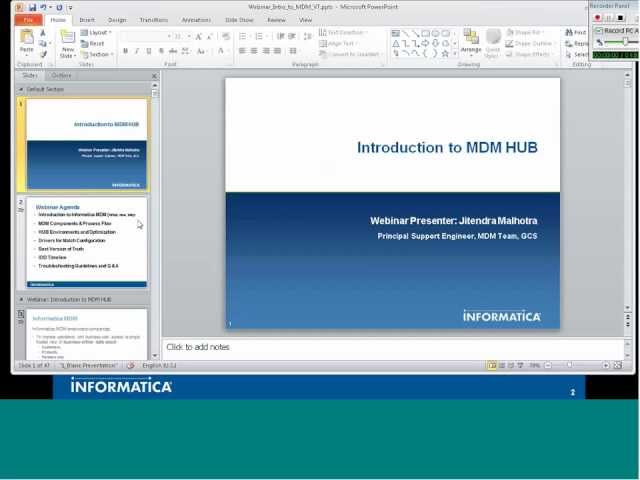
Task: Open the Design ribbon tab
Action: click(x=117, y=20)
